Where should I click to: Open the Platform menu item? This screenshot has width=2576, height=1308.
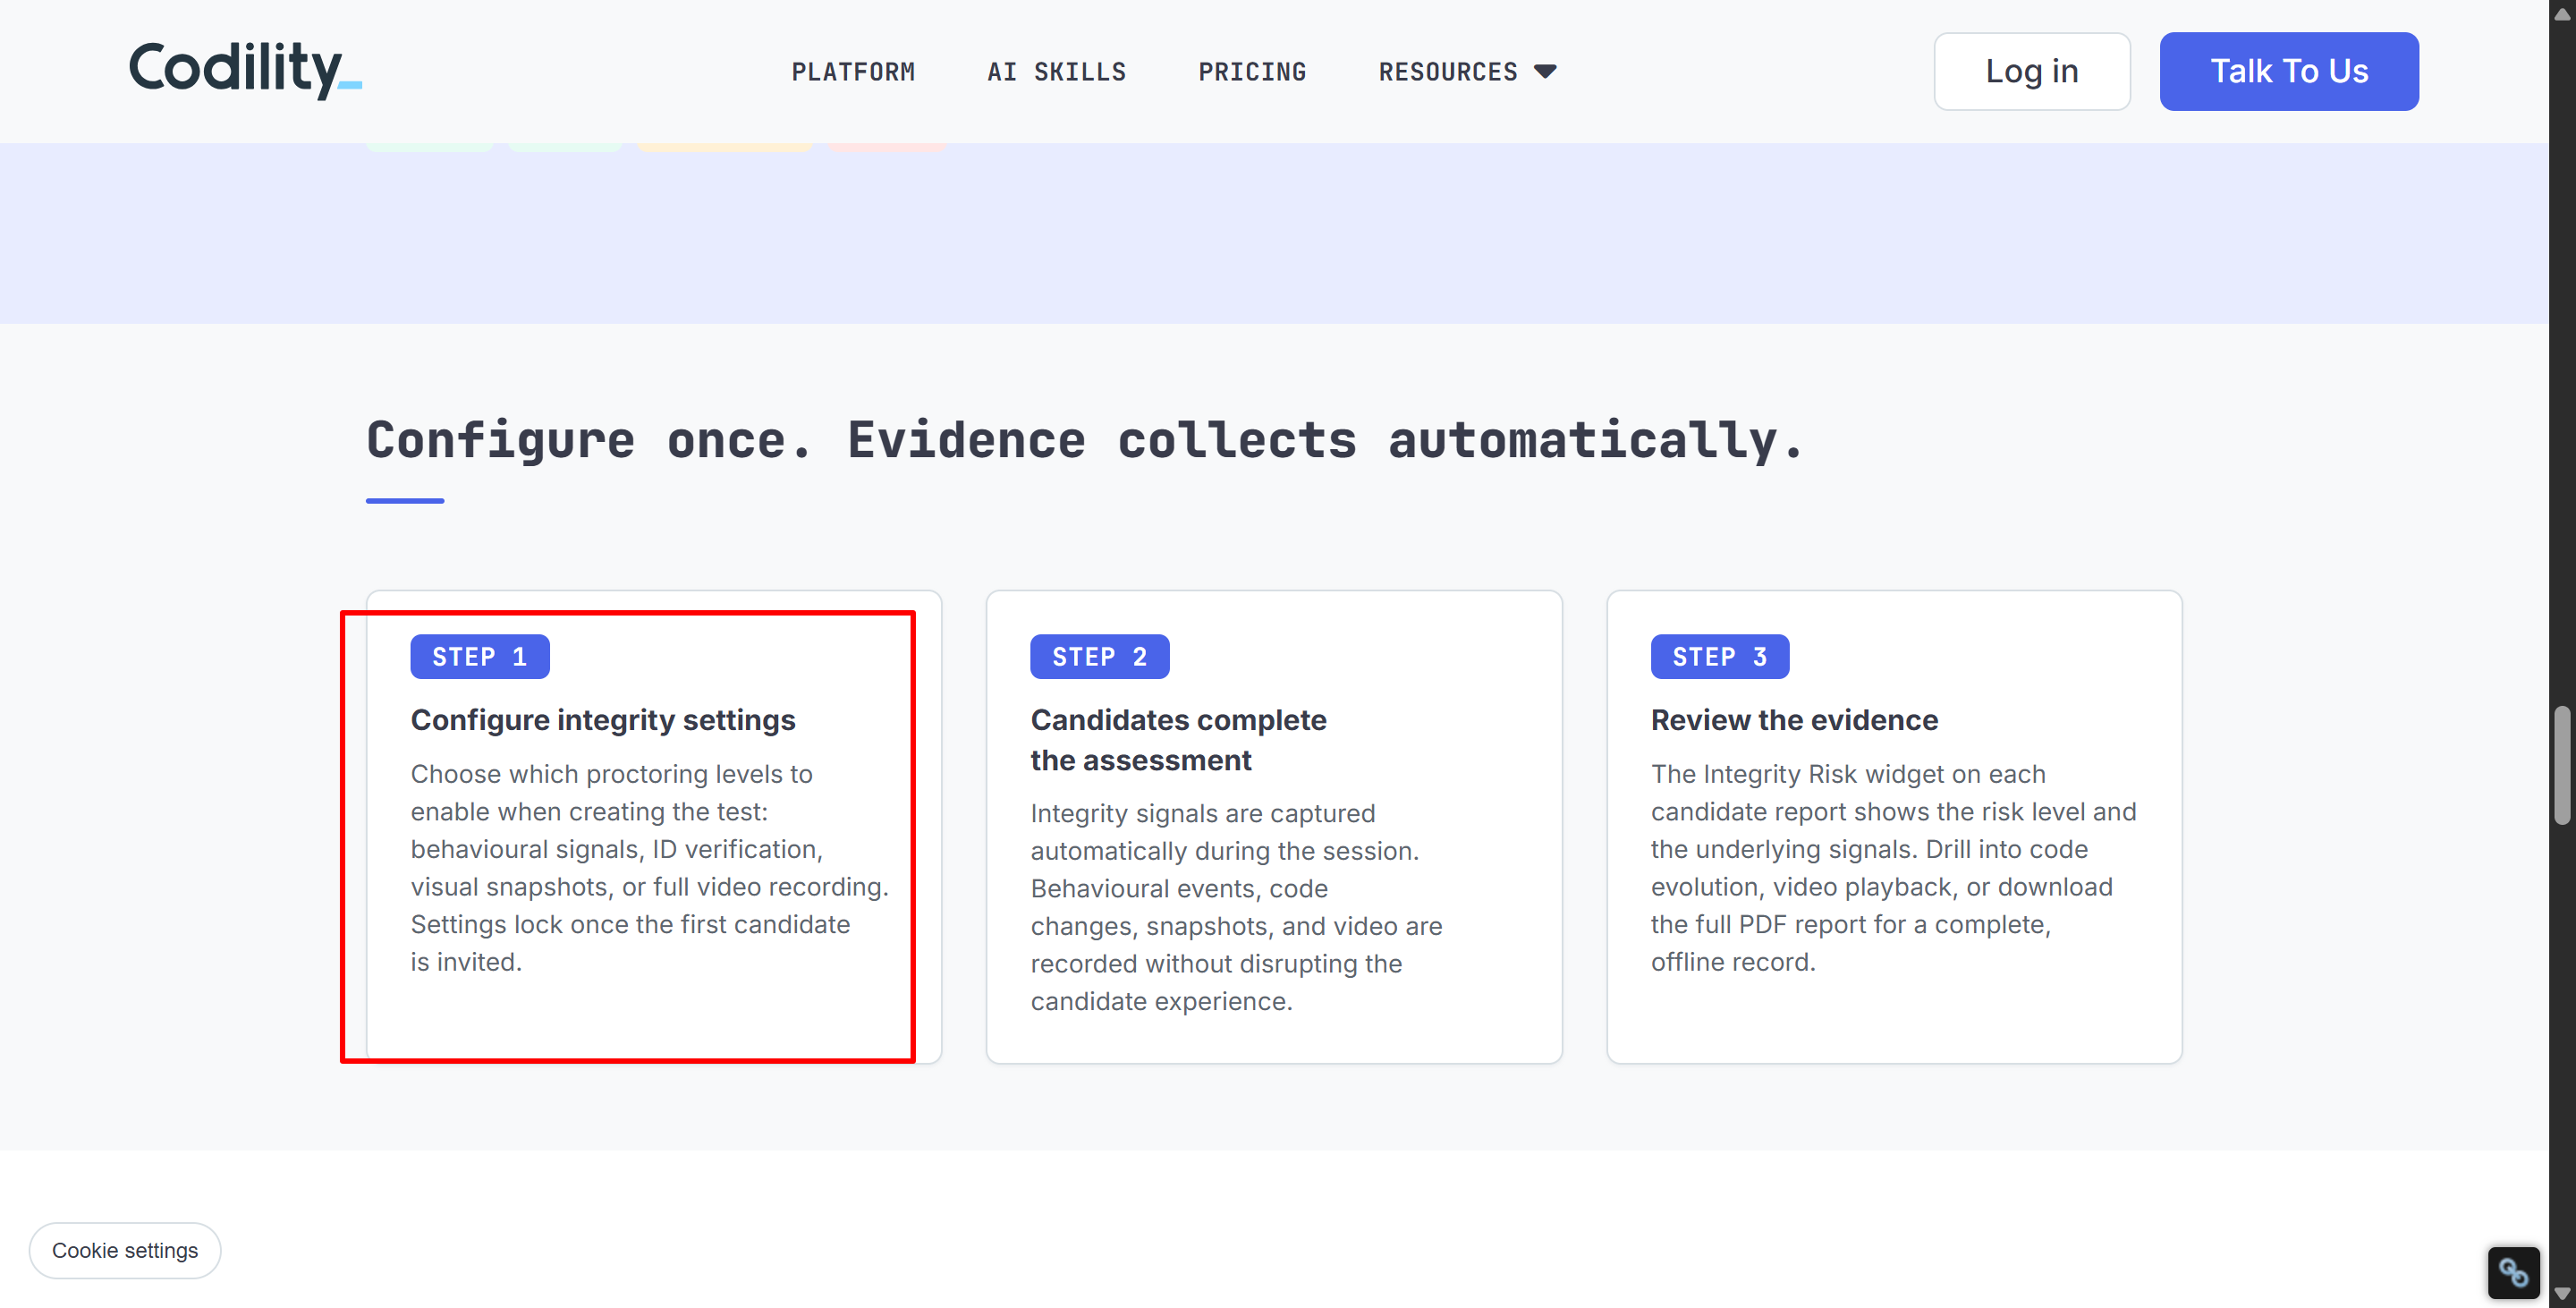pos(853,72)
